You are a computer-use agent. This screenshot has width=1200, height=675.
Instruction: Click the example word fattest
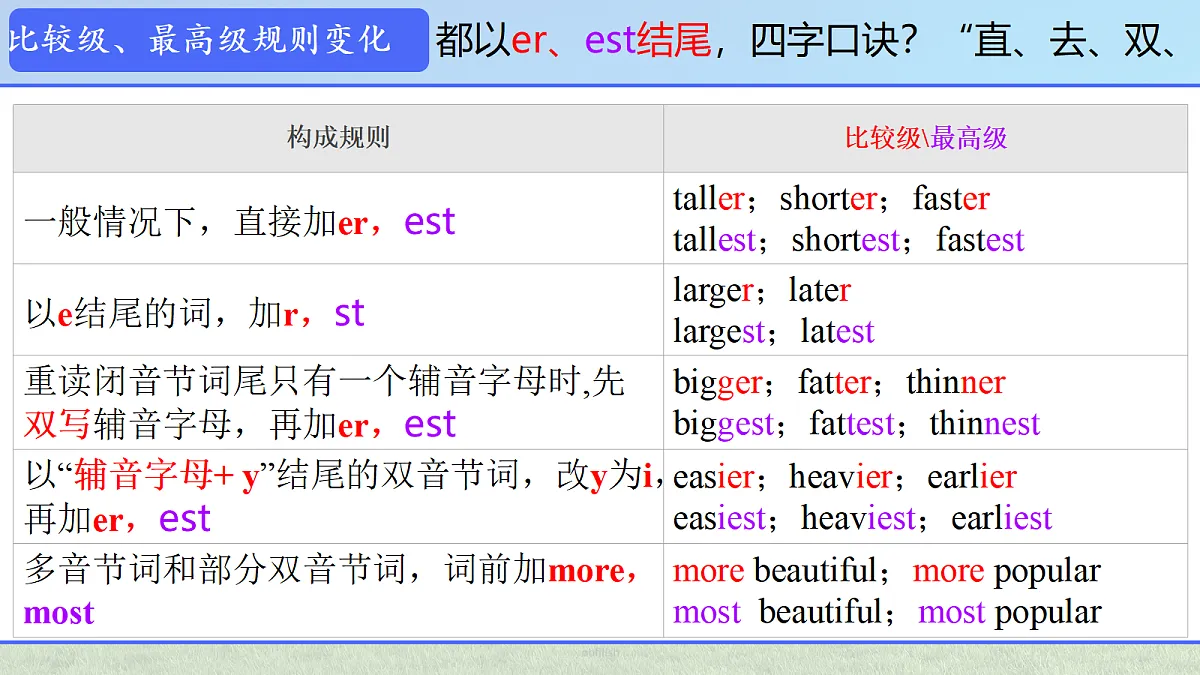[852, 425]
